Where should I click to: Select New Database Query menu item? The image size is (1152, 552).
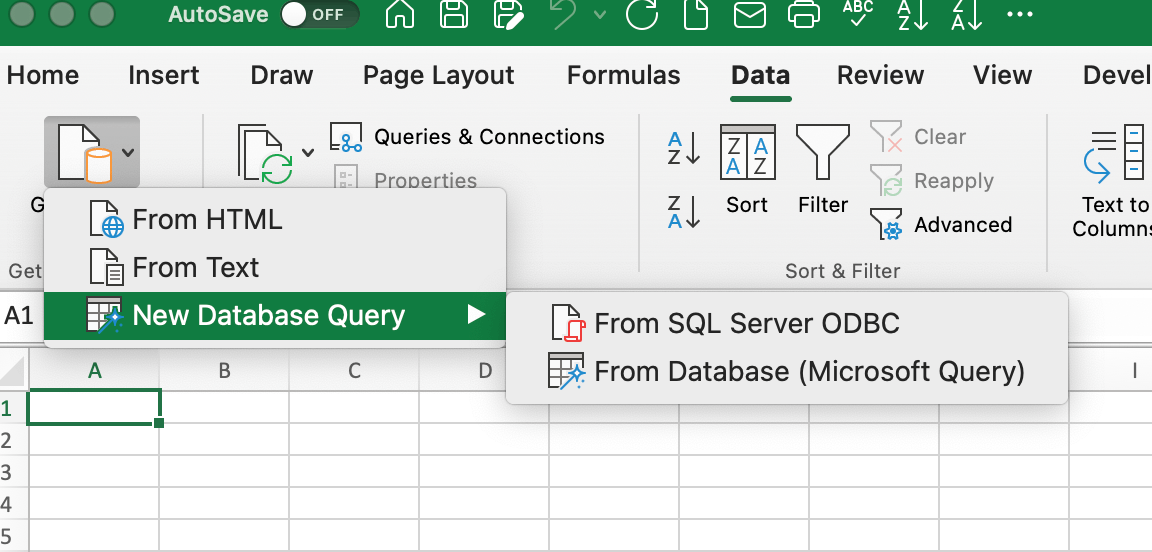pyautogui.click(x=275, y=315)
